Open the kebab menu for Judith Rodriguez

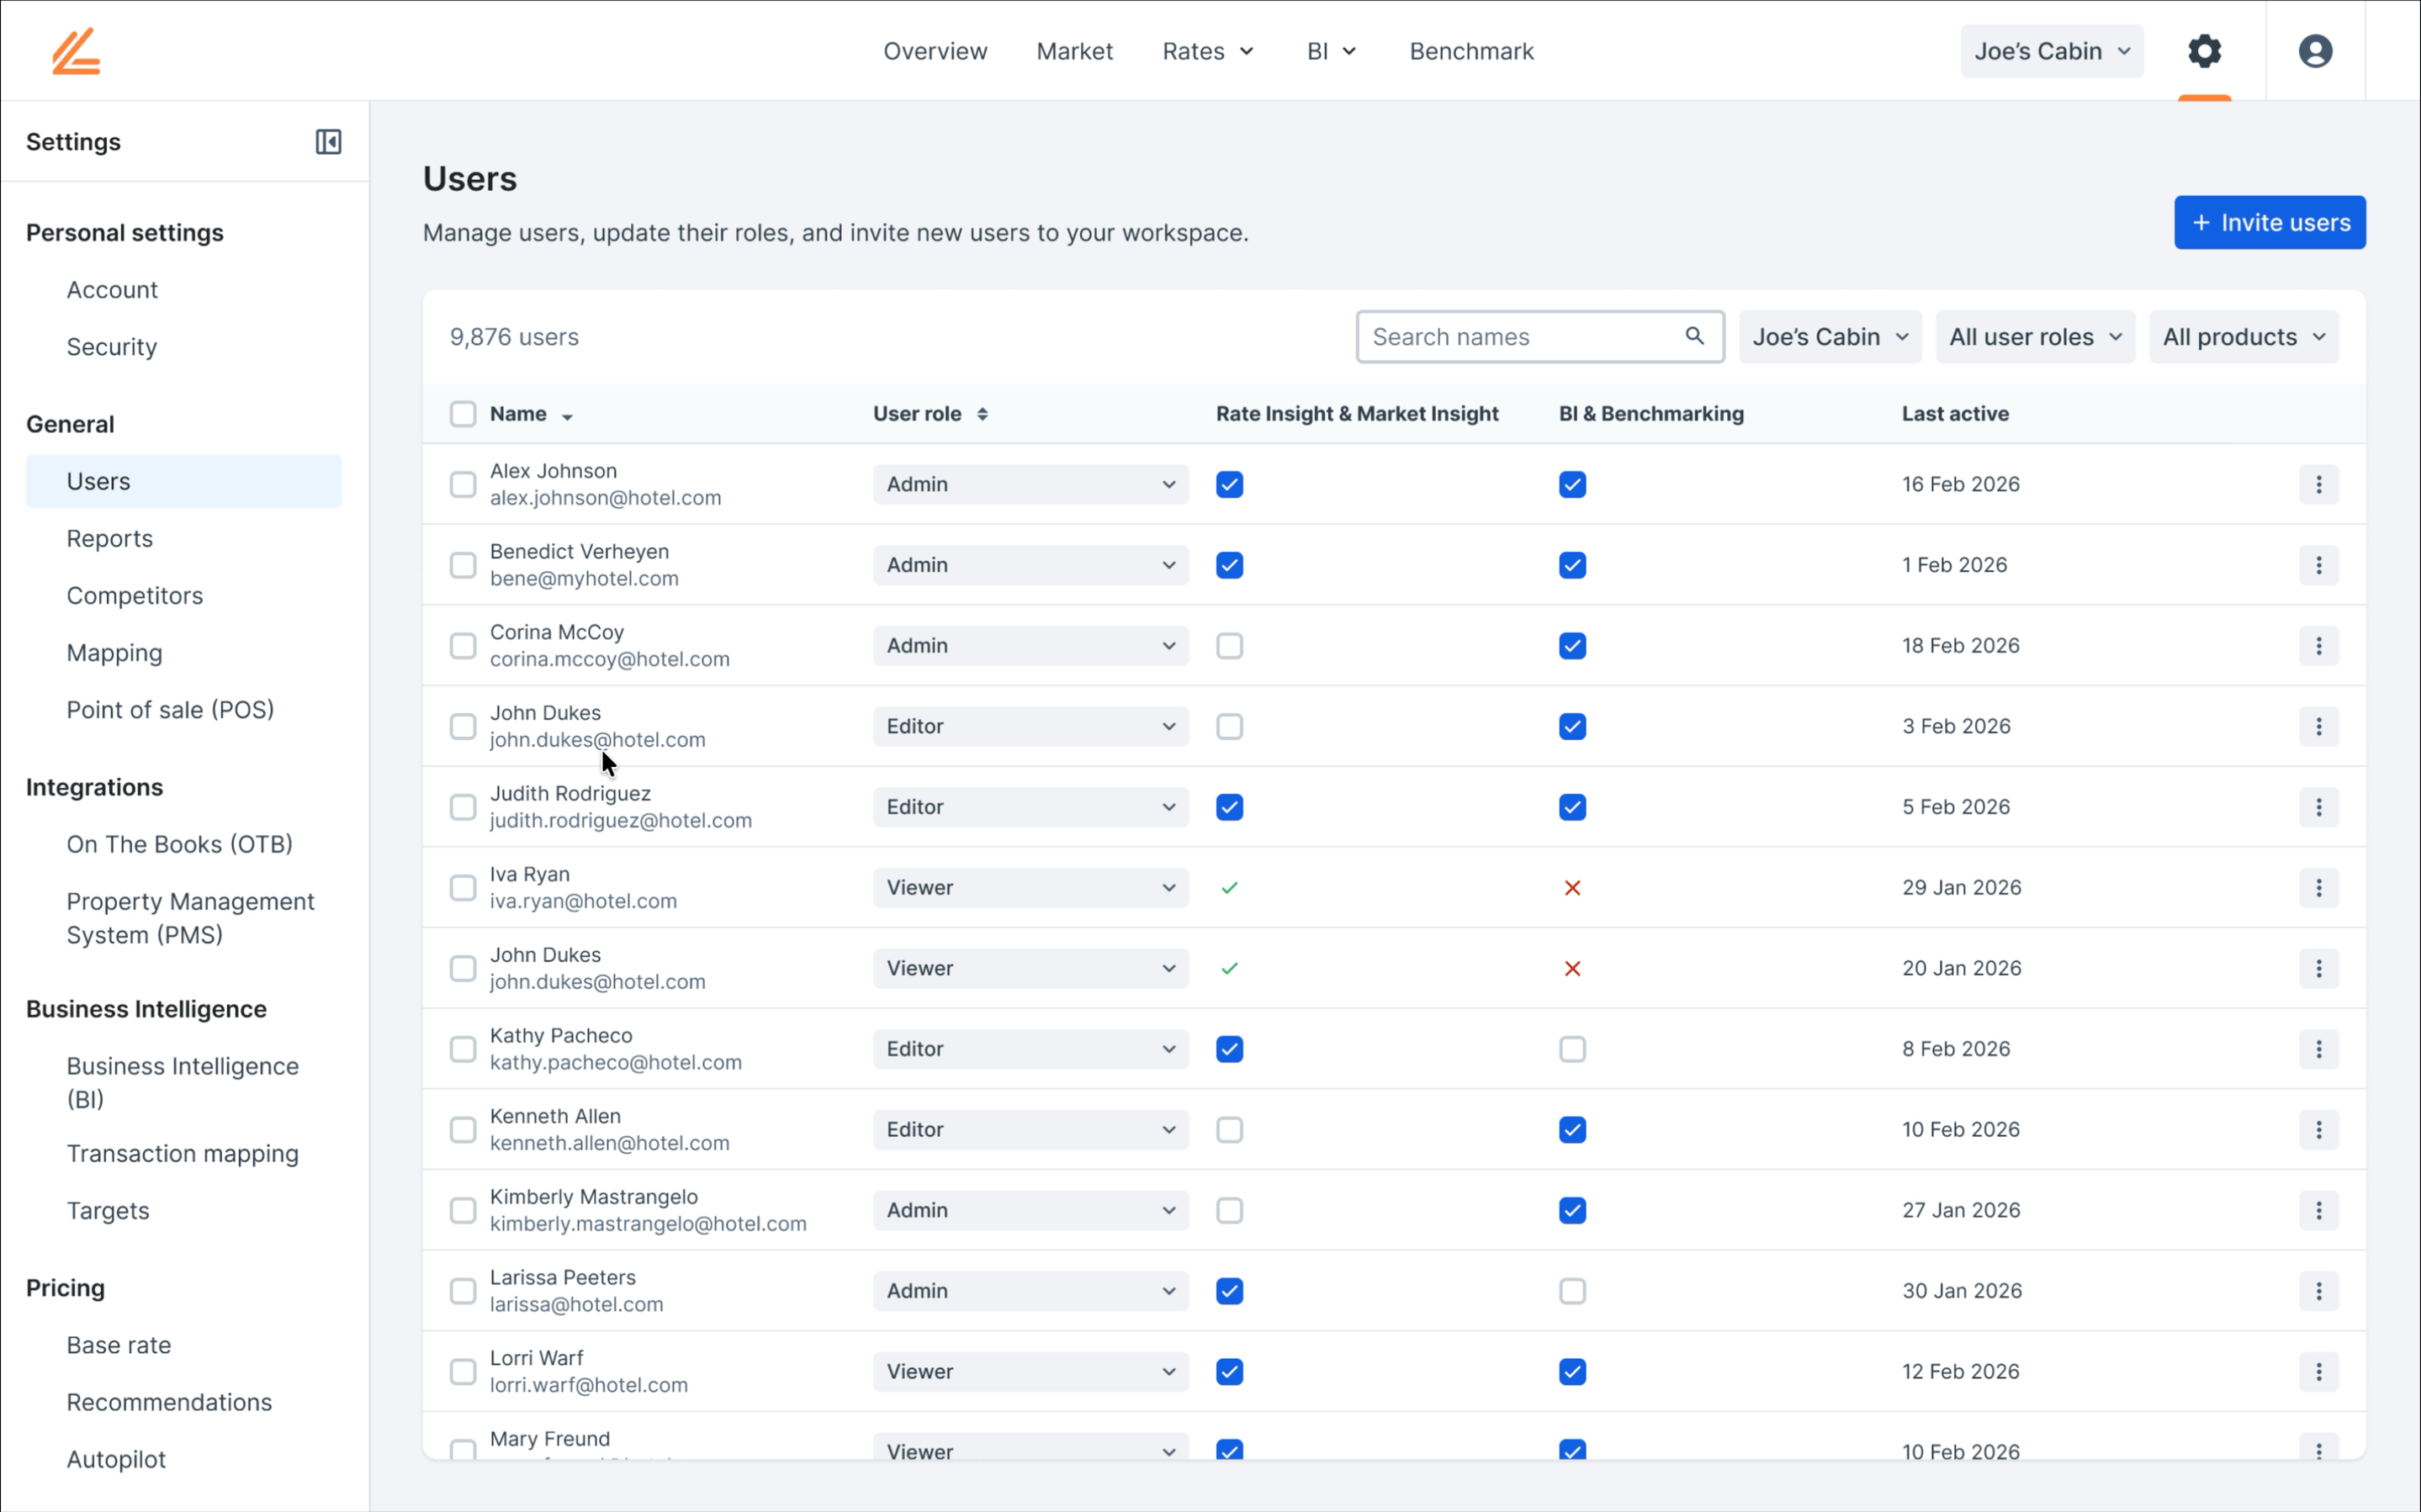pyautogui.click(x=2318, y=807)
